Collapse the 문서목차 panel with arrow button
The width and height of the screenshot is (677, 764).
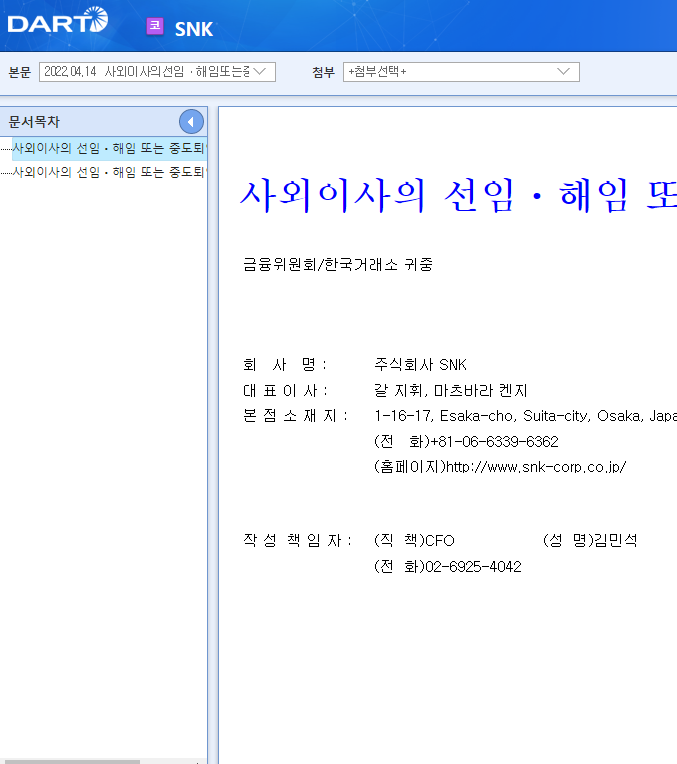191,122
